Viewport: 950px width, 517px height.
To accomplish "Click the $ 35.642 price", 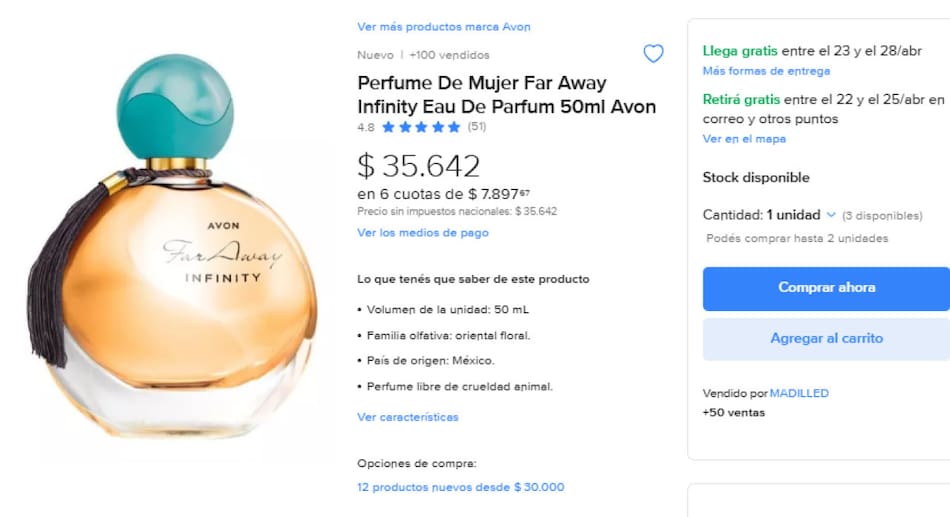I will click(x=419, y=166).
